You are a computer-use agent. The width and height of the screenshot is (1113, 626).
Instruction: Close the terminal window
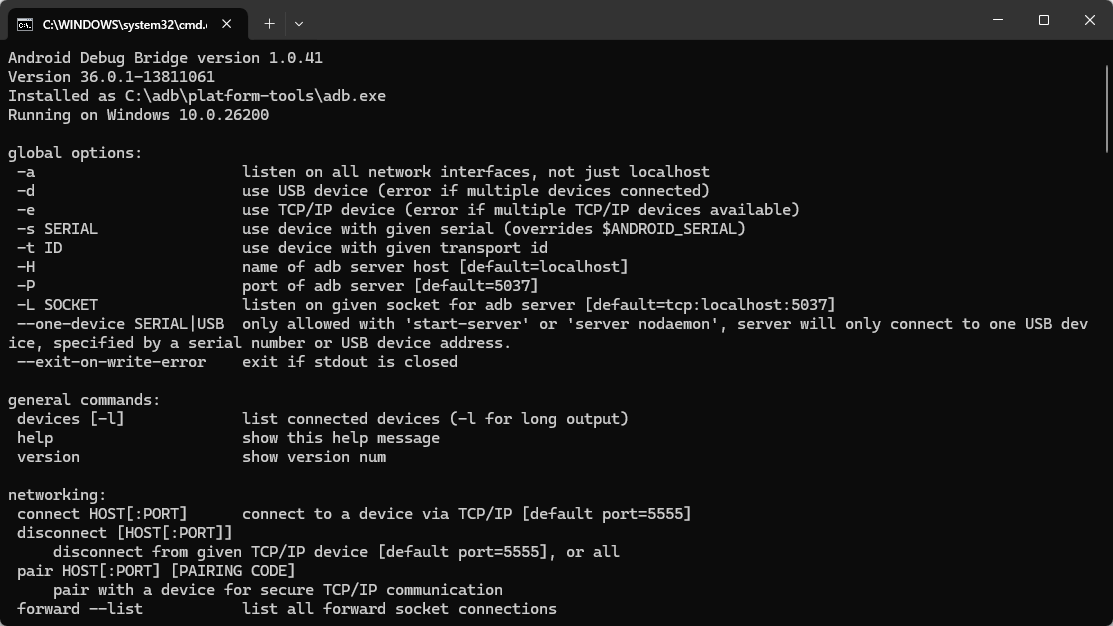1090,20
